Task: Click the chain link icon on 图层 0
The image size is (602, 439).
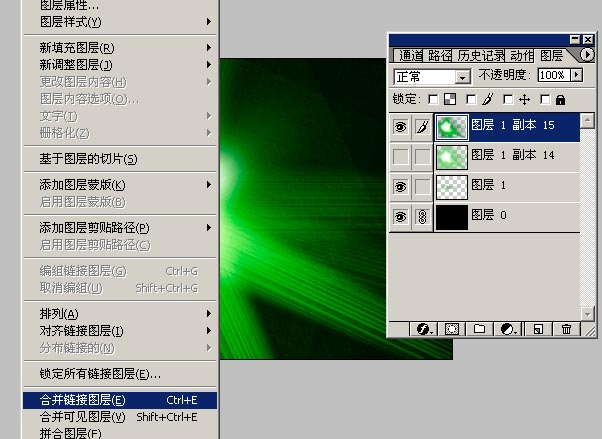Action: 422,217
